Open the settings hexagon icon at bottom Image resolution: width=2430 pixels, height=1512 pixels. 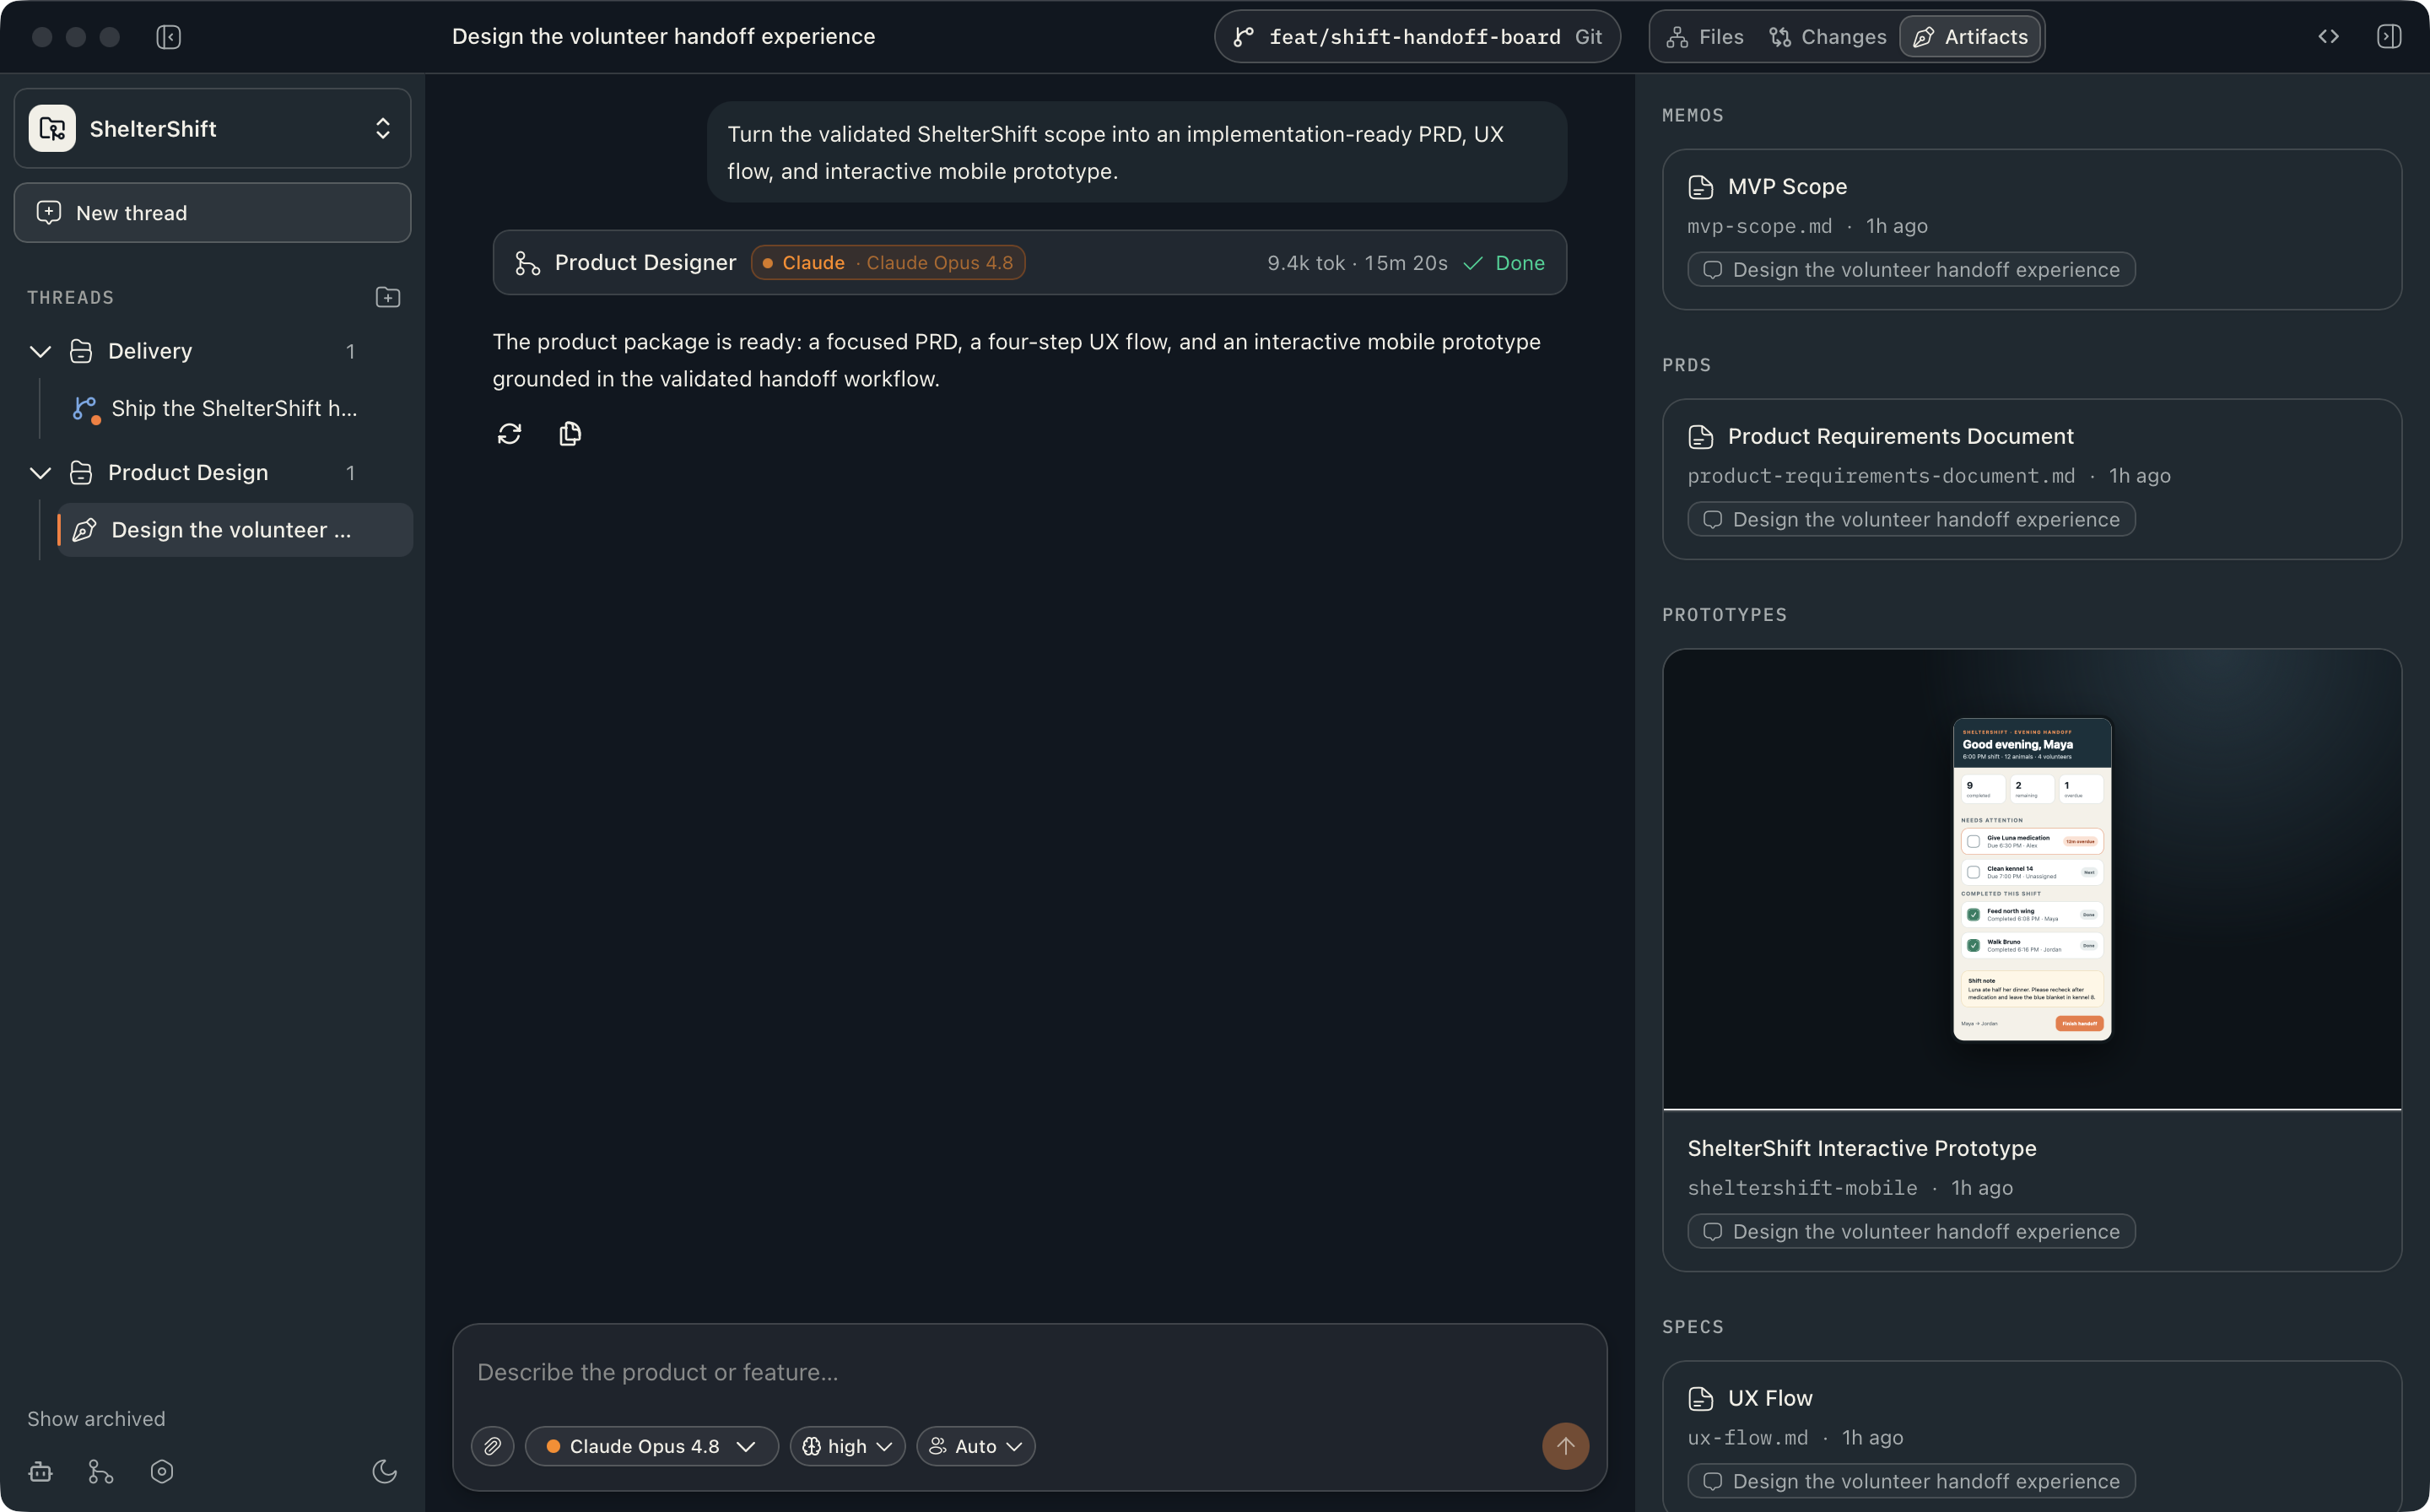162,1472
